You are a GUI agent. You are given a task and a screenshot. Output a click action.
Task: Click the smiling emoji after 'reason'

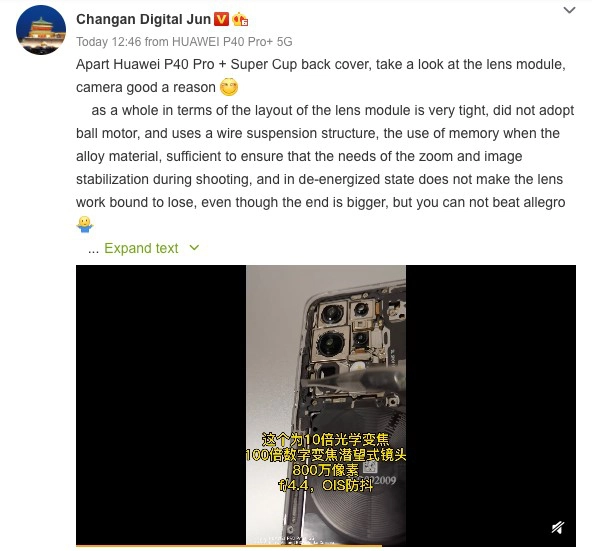tap(229, 87)
